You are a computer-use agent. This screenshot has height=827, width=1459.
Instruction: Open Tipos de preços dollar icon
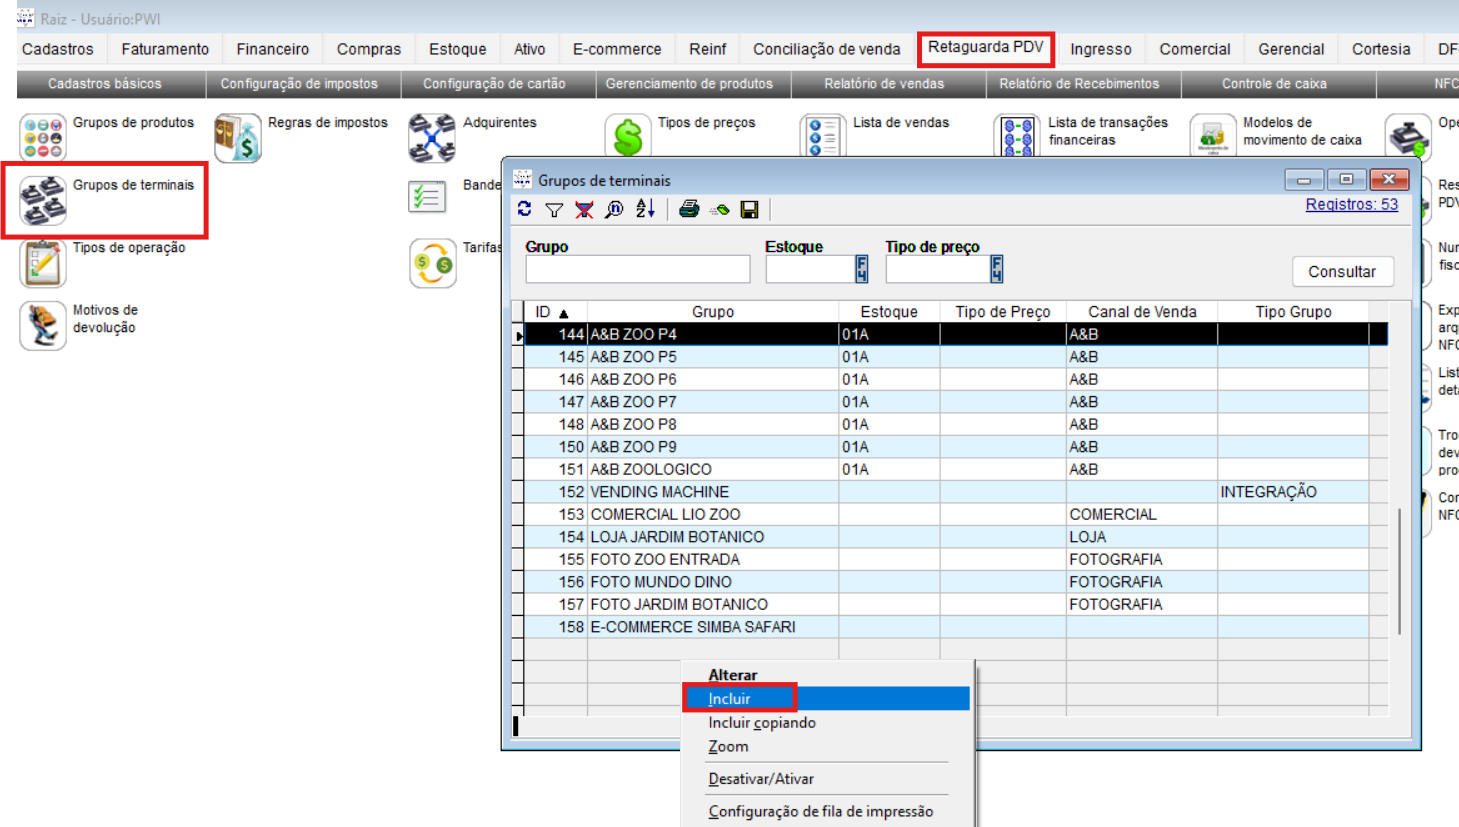pos(628,137)
